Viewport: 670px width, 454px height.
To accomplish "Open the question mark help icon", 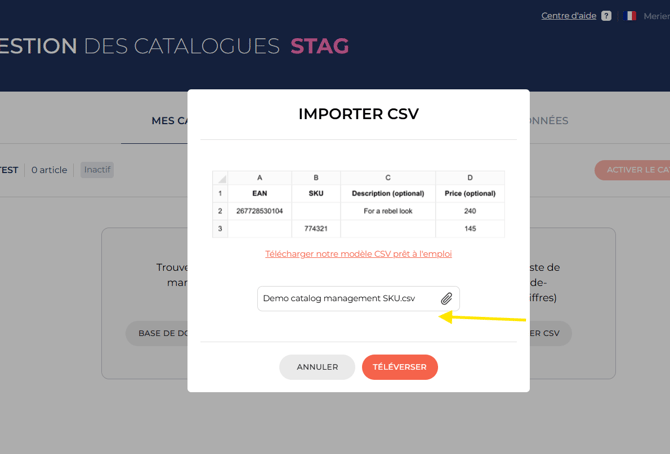I will pos(606,16).
